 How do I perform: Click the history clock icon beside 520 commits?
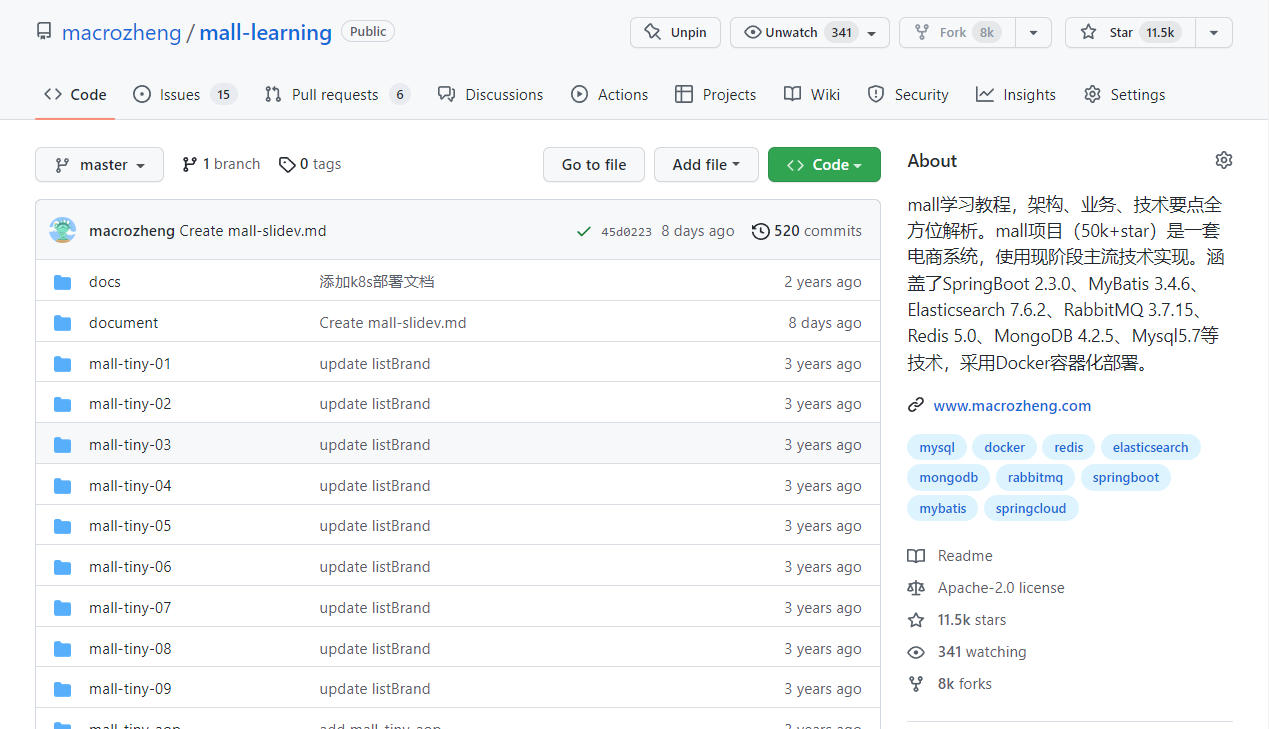(761, 231)
